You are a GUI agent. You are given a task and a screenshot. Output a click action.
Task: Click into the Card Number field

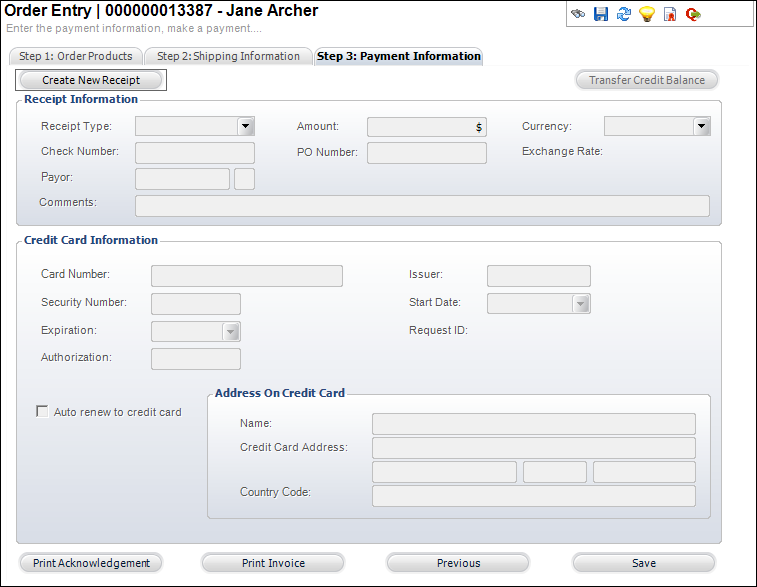coord(247,276)
